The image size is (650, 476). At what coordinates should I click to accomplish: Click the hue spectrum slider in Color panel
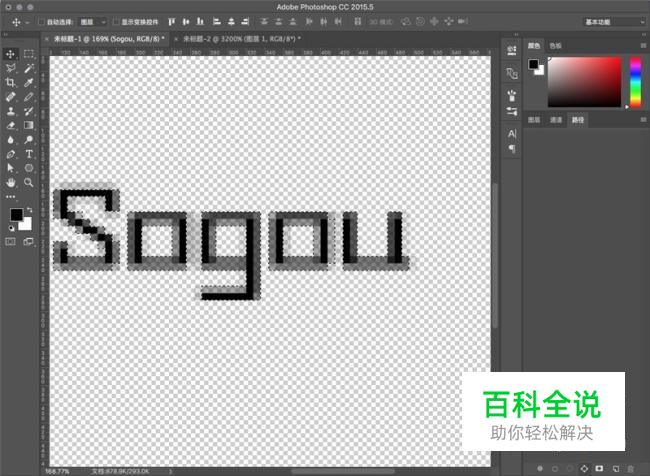[635, 82]
